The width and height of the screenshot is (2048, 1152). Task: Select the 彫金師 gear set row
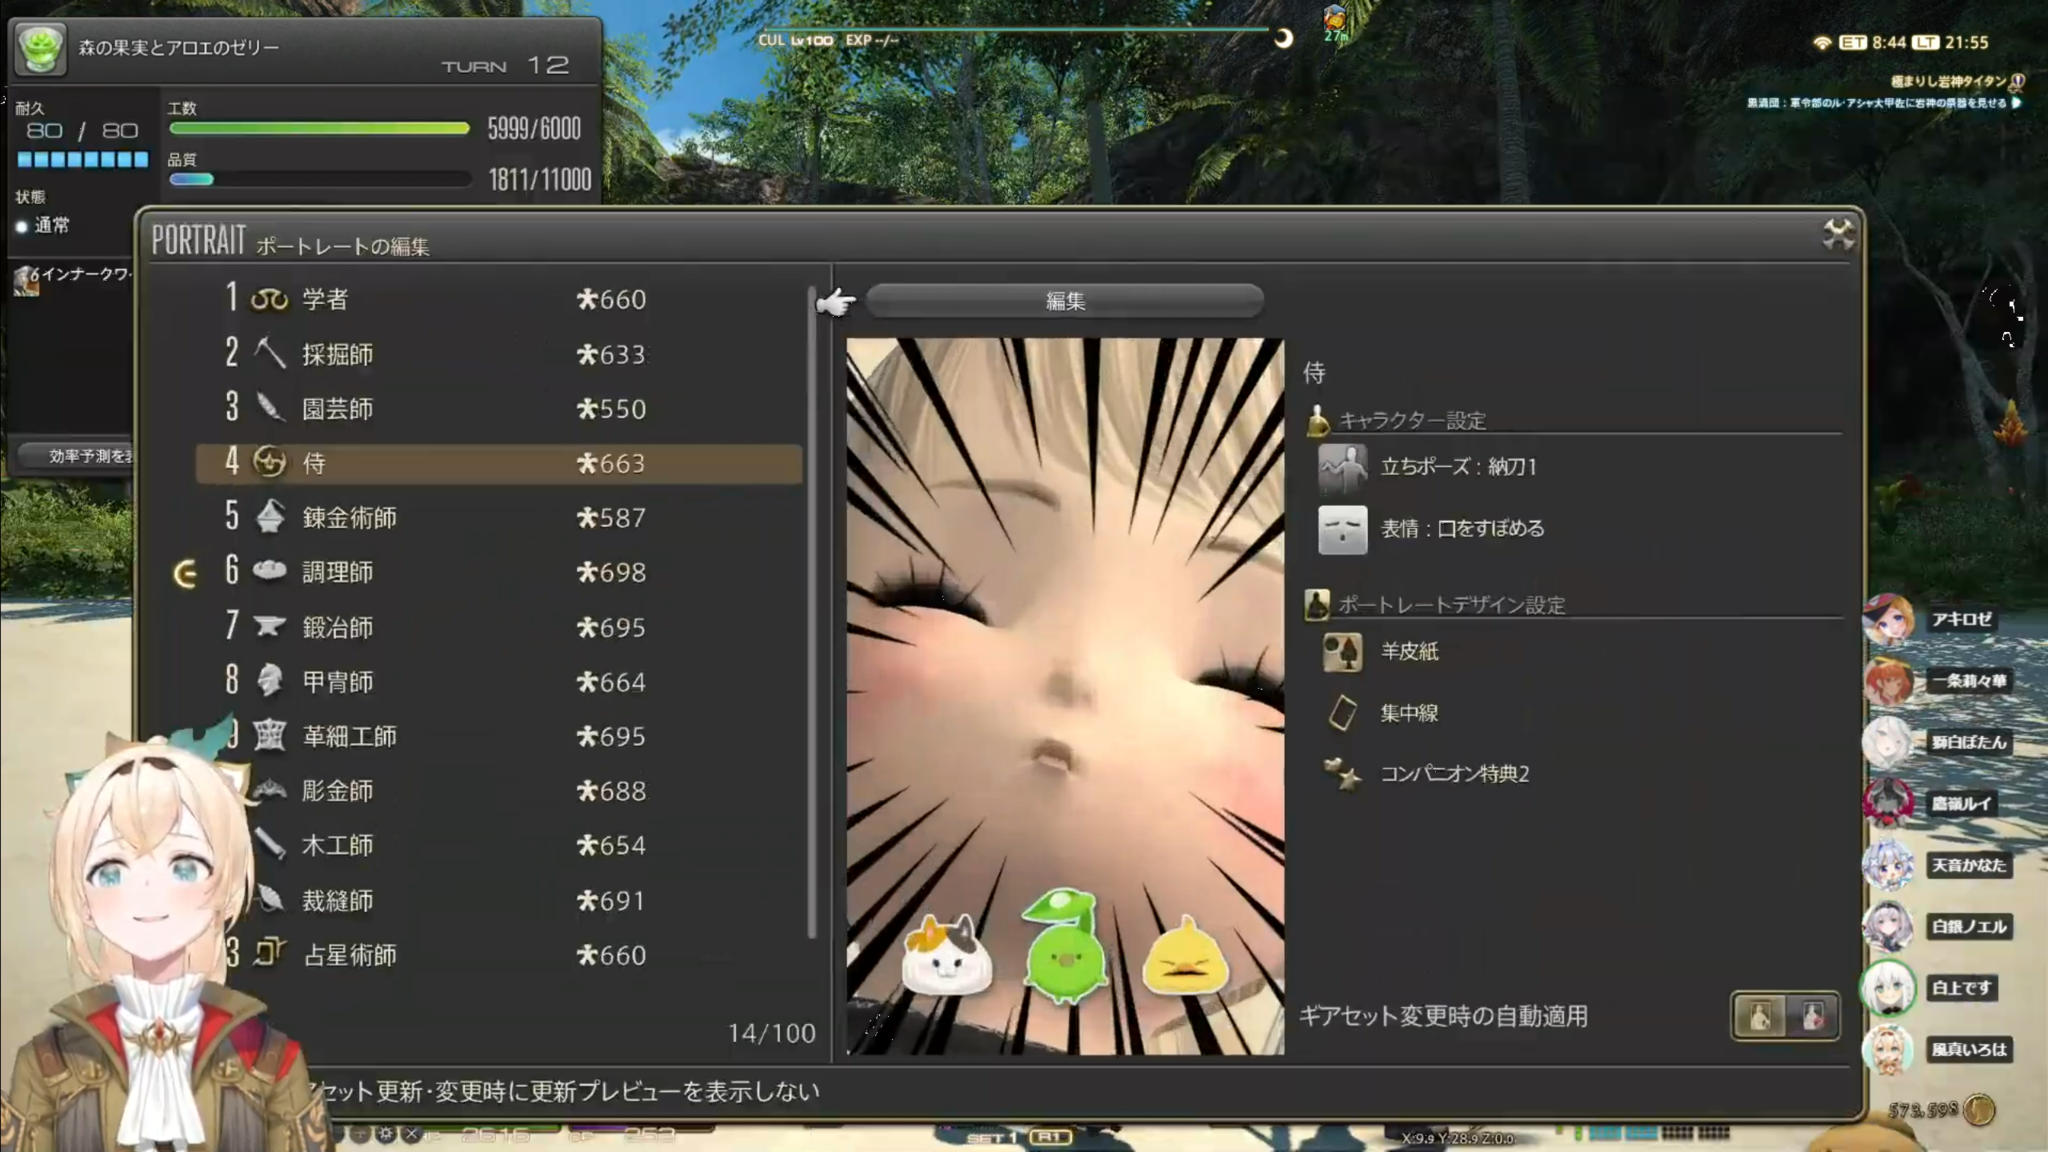tap(499, 791)
